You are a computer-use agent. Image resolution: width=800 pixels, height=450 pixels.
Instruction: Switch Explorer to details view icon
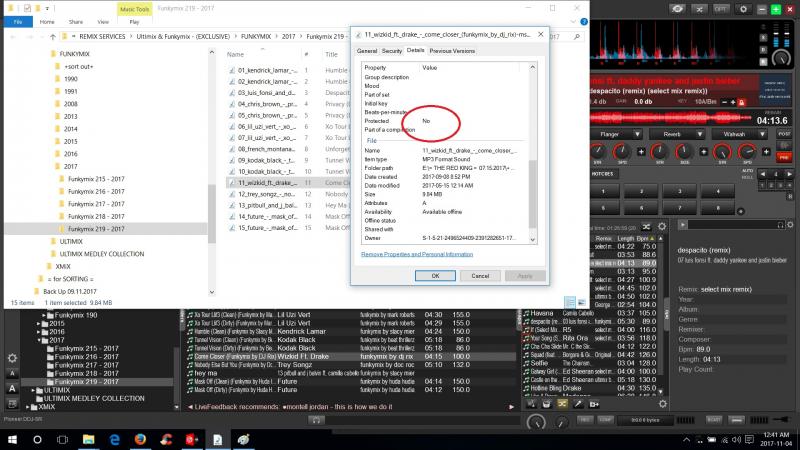(569, 302)
